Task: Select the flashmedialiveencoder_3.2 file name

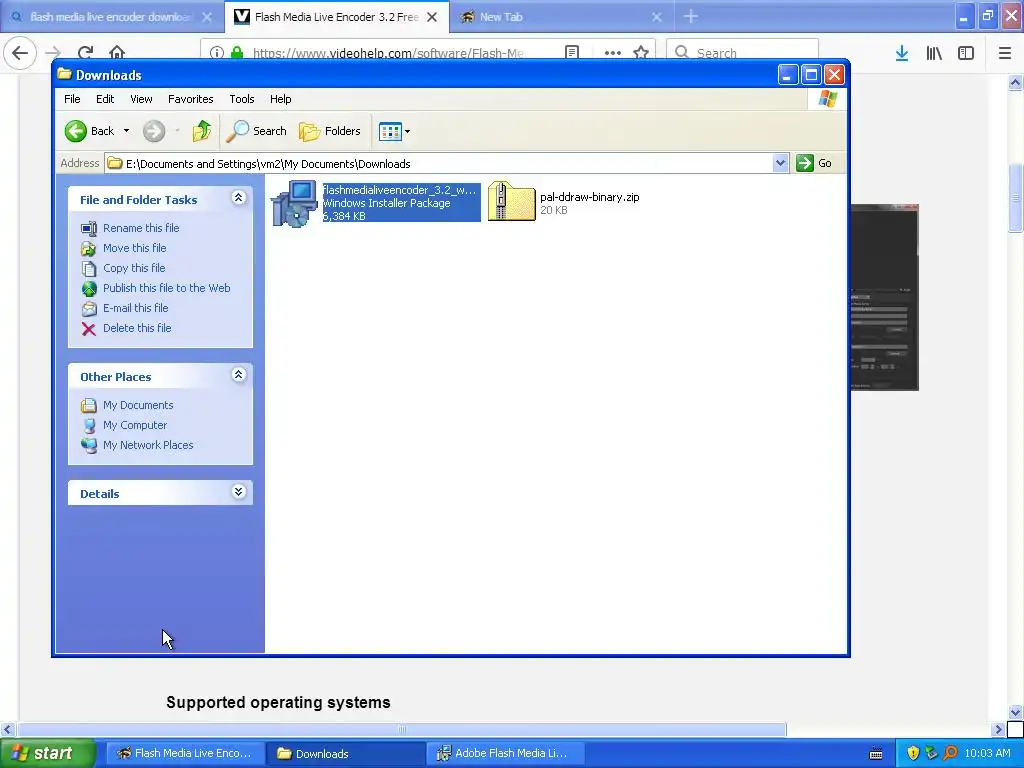Action: [399, 190]
